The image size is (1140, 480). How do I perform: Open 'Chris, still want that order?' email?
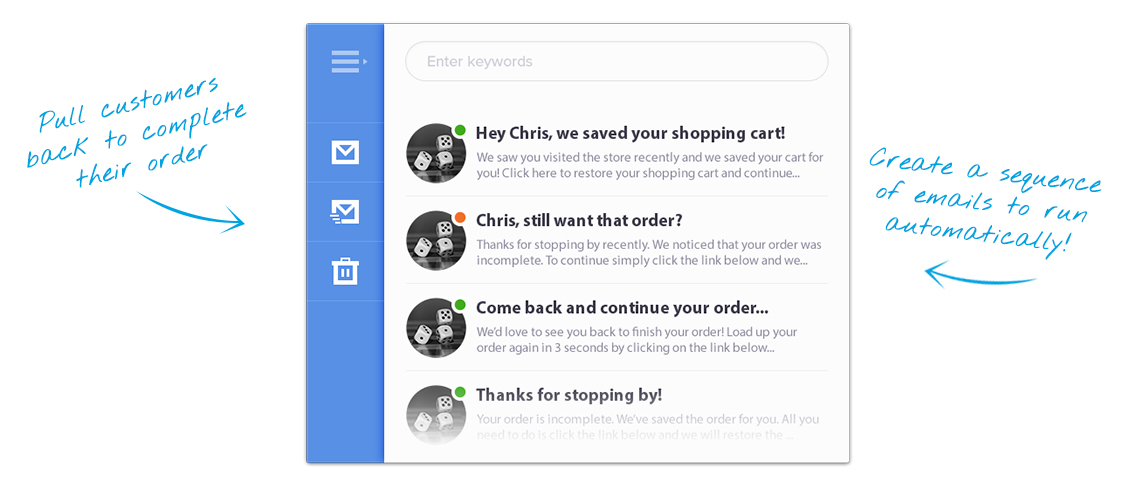[x=579, y=220]
